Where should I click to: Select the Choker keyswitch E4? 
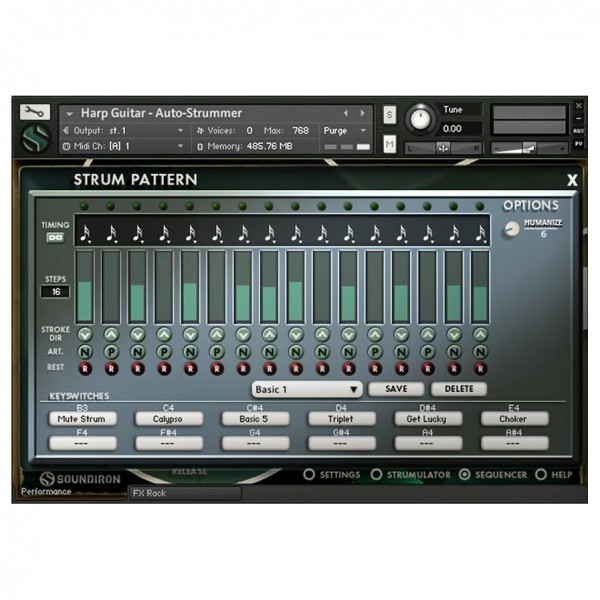point(514,419)
